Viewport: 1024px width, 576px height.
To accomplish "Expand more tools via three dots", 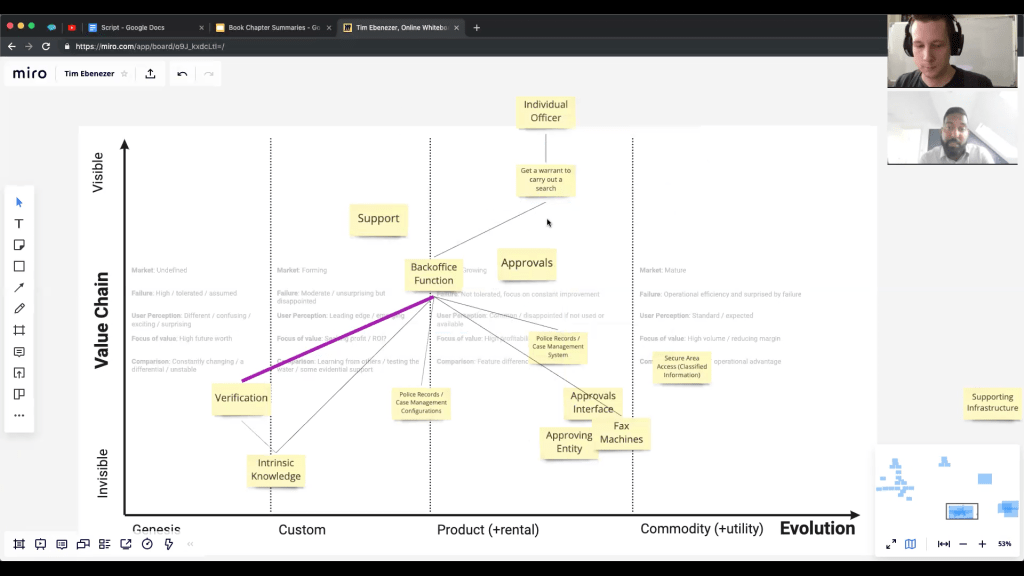I will click(19, 415).
